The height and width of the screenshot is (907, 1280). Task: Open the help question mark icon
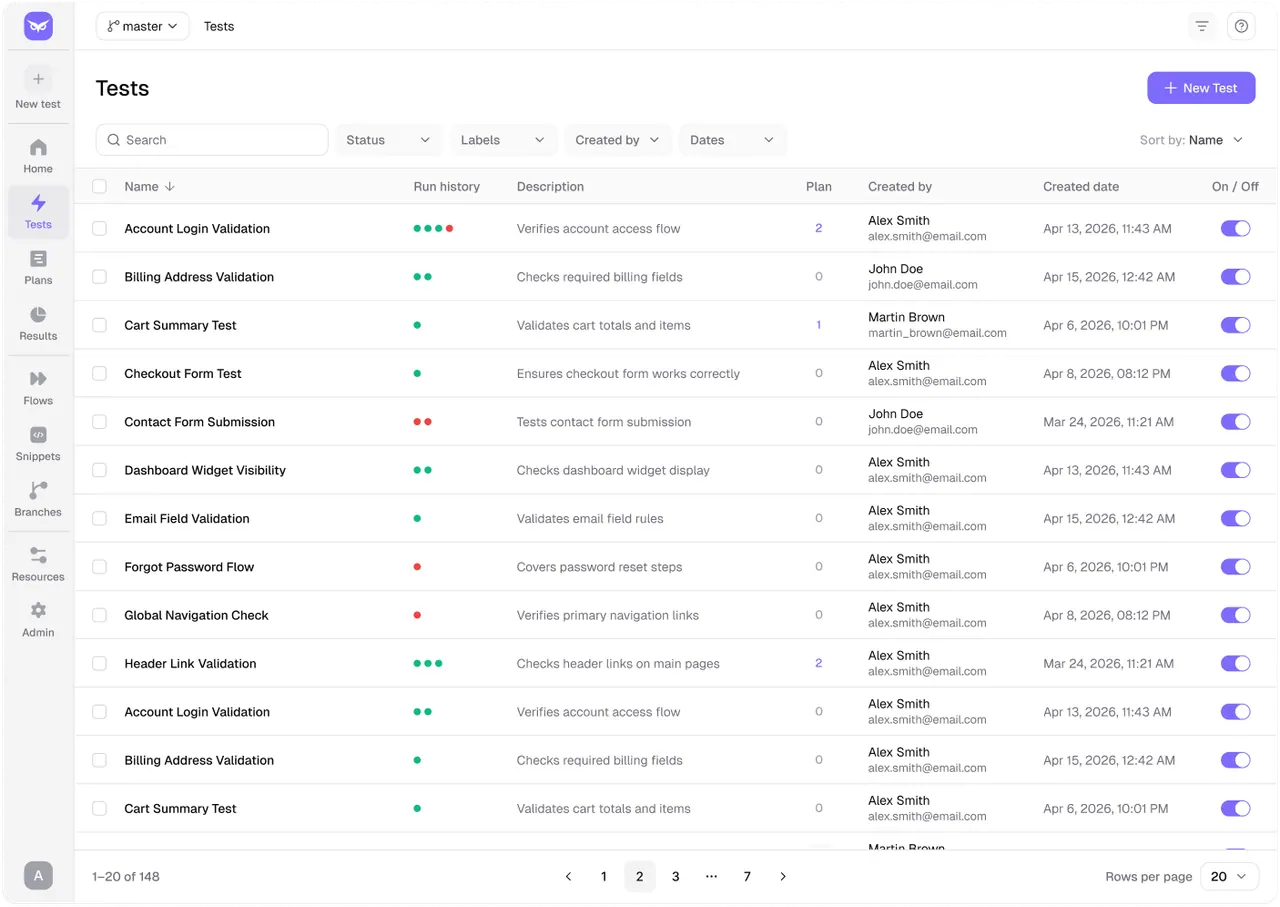[x=1241, y=26]
